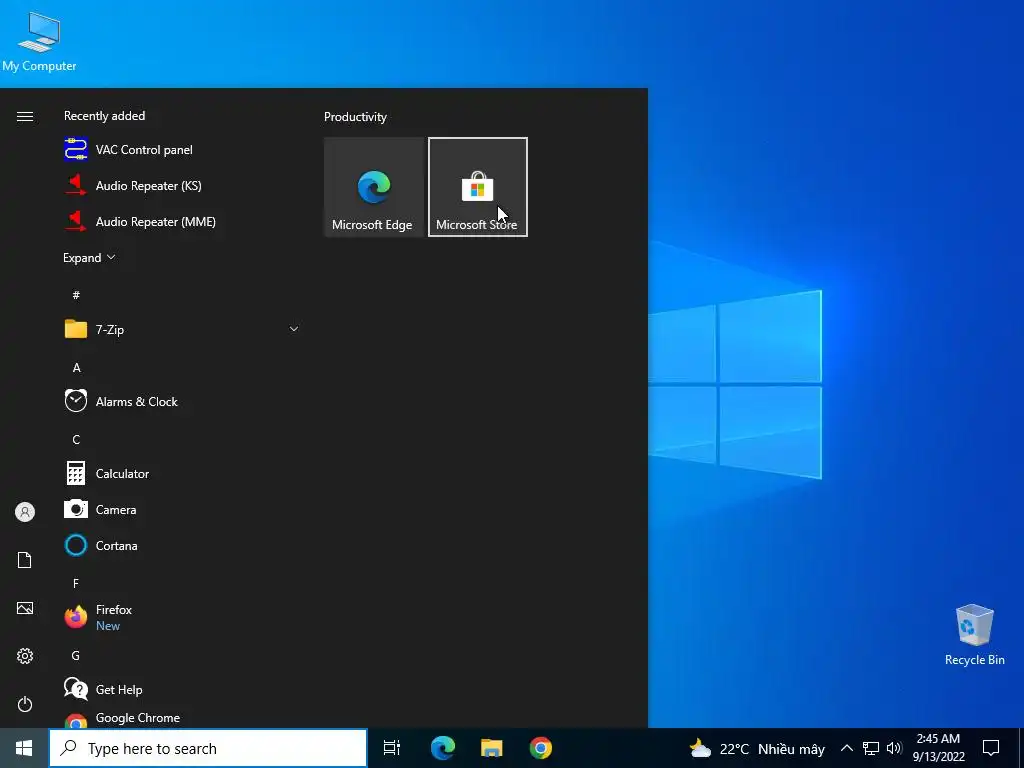Open Audio Repeater (MME)
The width and height of the screenshot is (1024, 768).
click(x=181, y=221)
